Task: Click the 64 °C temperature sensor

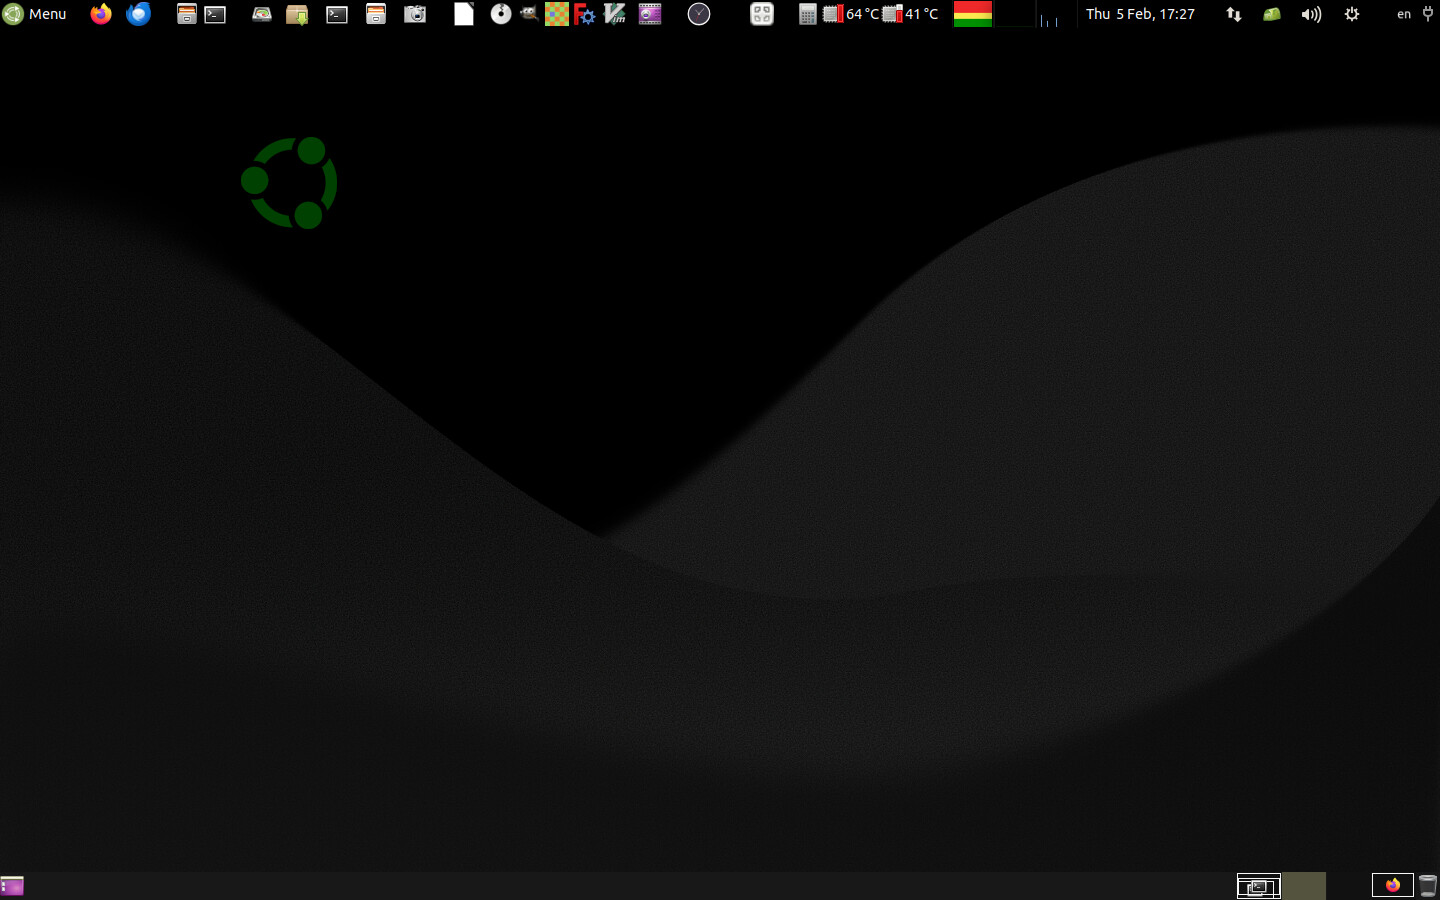Action: 851,14
